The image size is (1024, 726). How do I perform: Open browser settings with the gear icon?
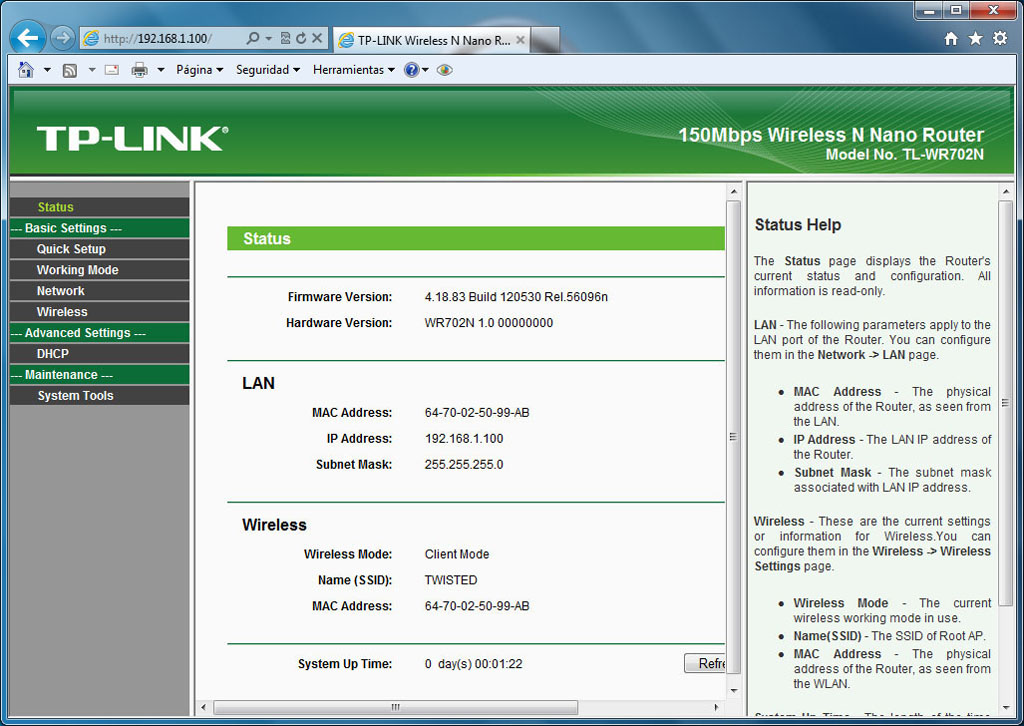click(x=1000, y=39)
